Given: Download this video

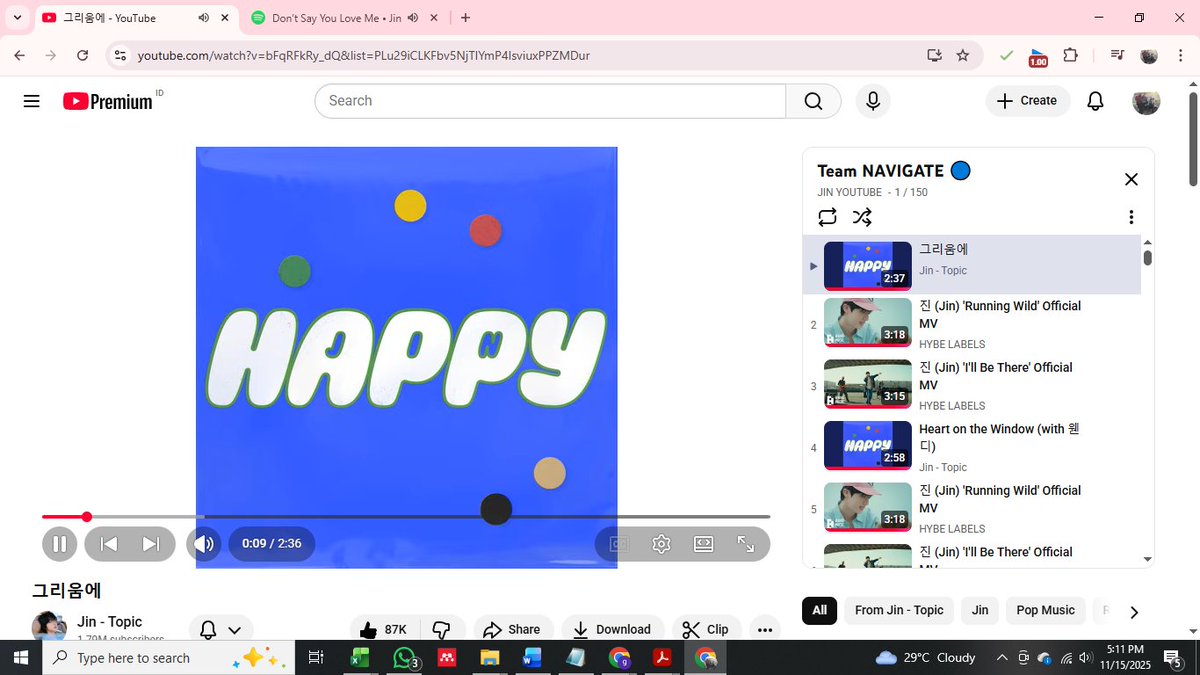Looking at the screenshot, I should pyautogui.click(x=612, y=629).
